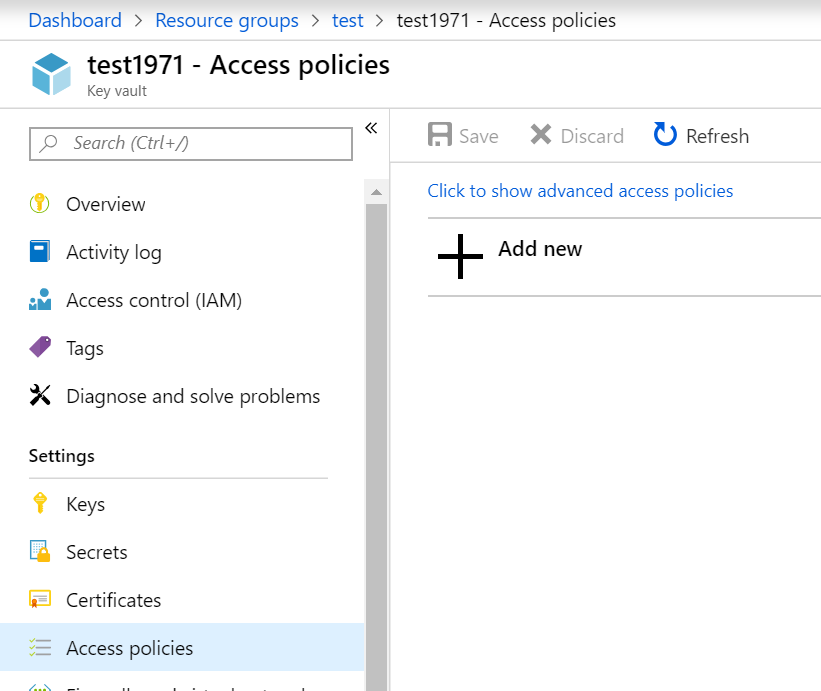Click the Diagnose wrench tools icon

click(40, 395)
